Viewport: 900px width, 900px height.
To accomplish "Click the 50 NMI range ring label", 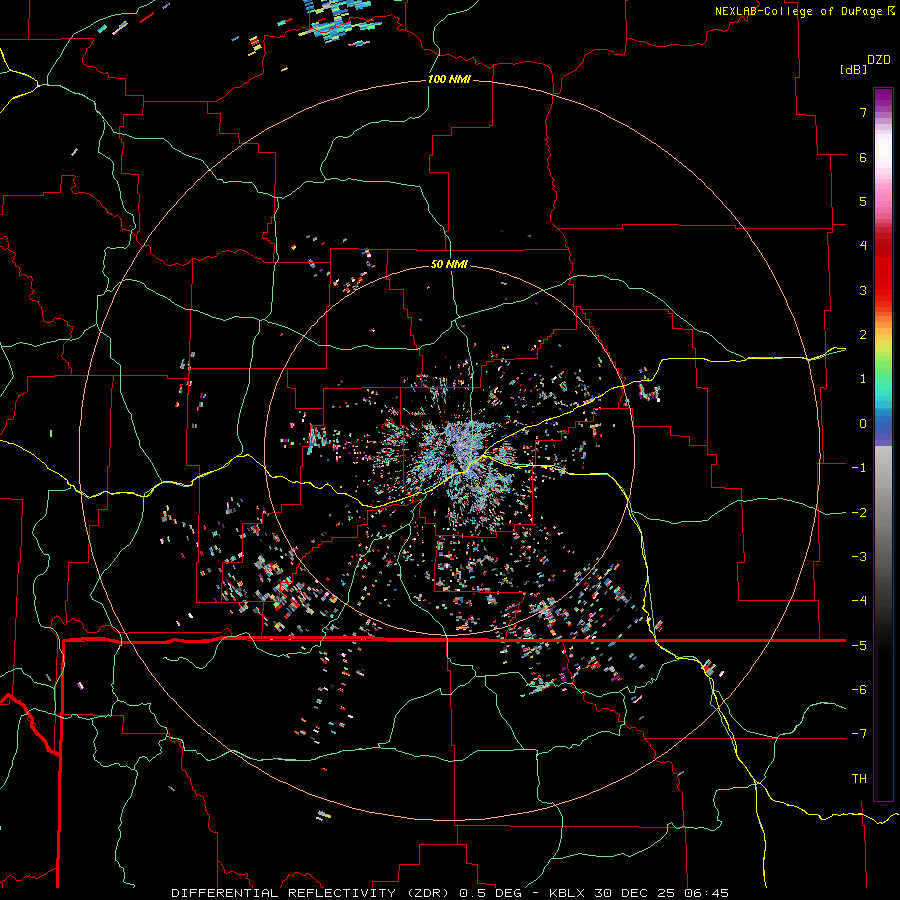I will pyautogui.click(x=449, y=264).
